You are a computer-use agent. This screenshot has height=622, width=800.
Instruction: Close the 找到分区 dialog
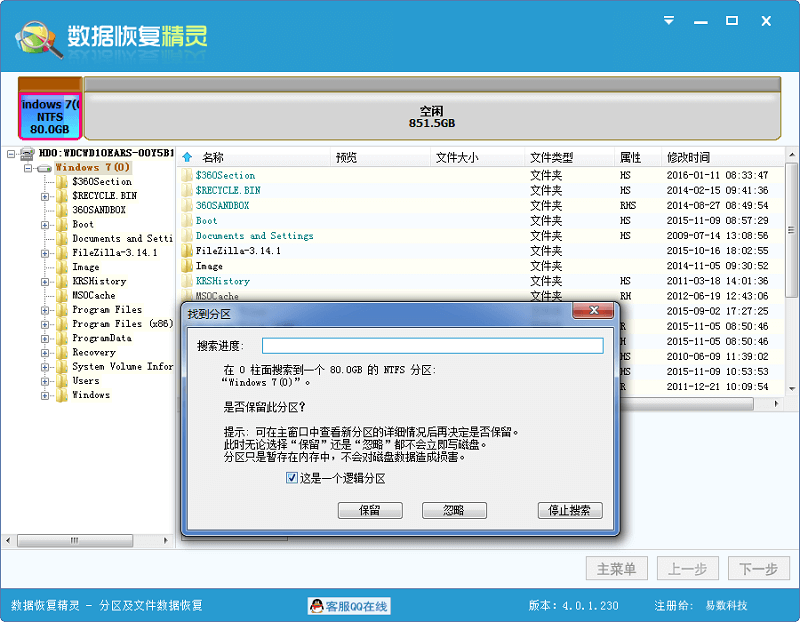(593, 310)
